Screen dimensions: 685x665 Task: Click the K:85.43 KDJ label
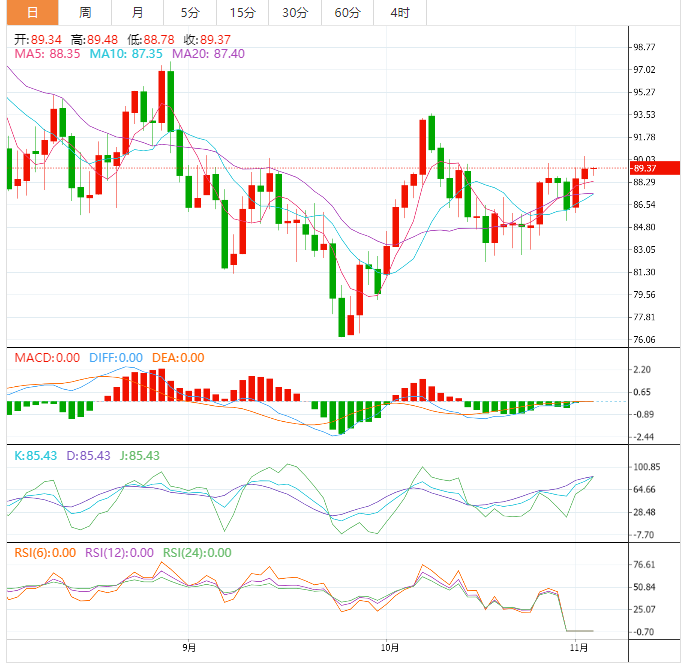[35, 455]
